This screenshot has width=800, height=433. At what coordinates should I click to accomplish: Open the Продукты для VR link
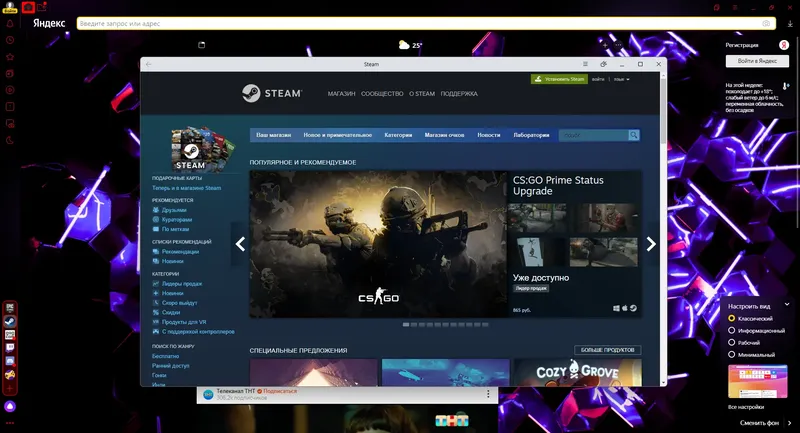click(184, 322)
